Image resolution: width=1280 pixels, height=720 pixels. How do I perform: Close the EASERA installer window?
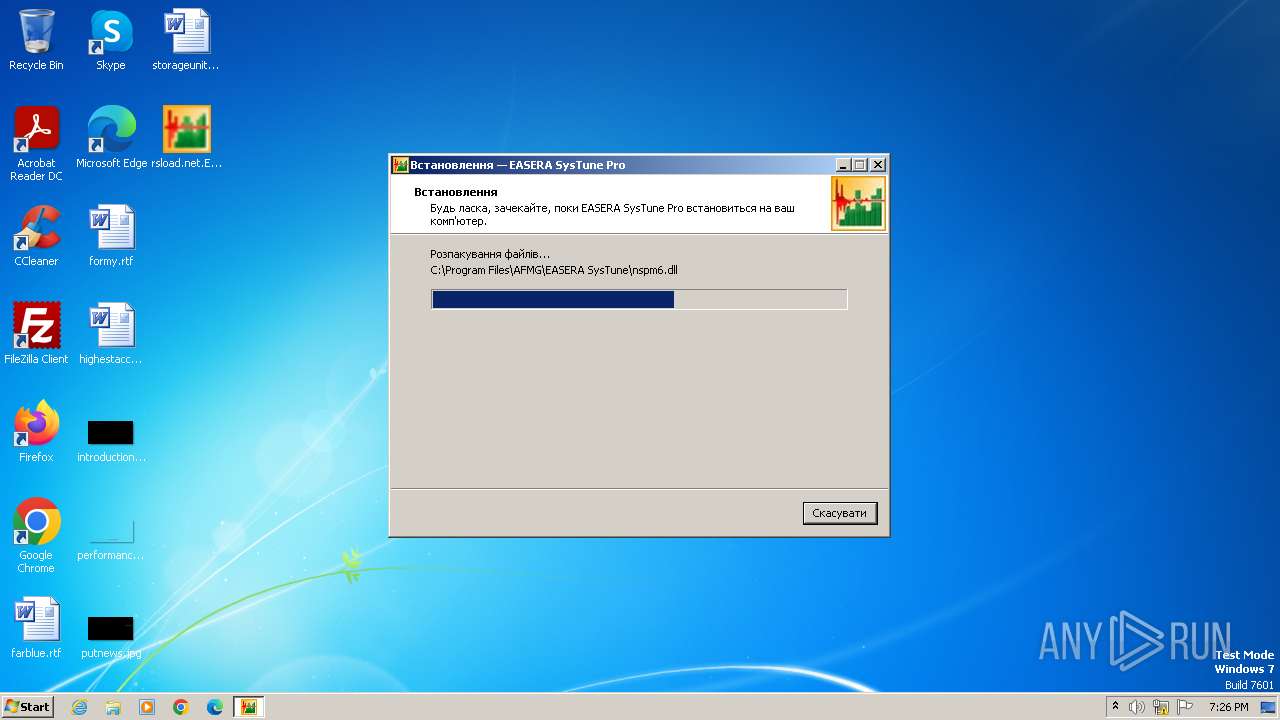(x=878, y=165)
